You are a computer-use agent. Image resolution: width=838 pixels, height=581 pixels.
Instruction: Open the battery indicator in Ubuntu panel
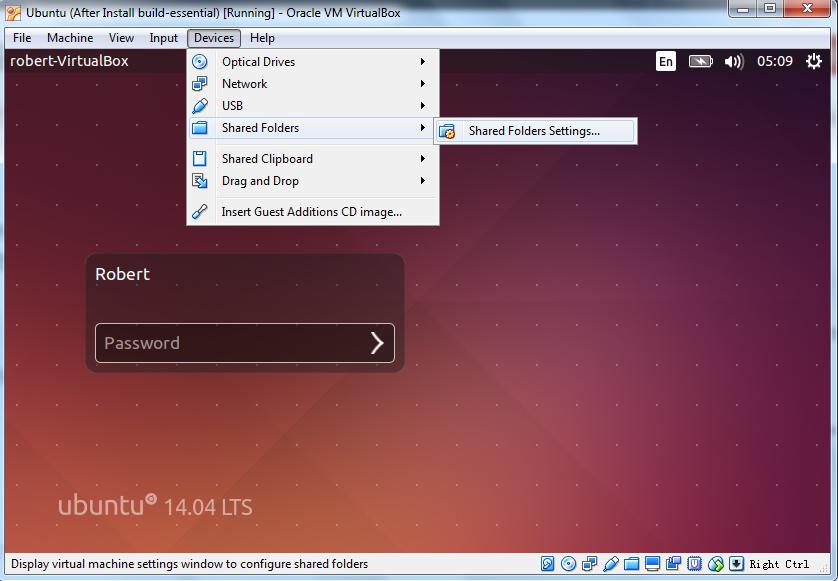(701, 61)
